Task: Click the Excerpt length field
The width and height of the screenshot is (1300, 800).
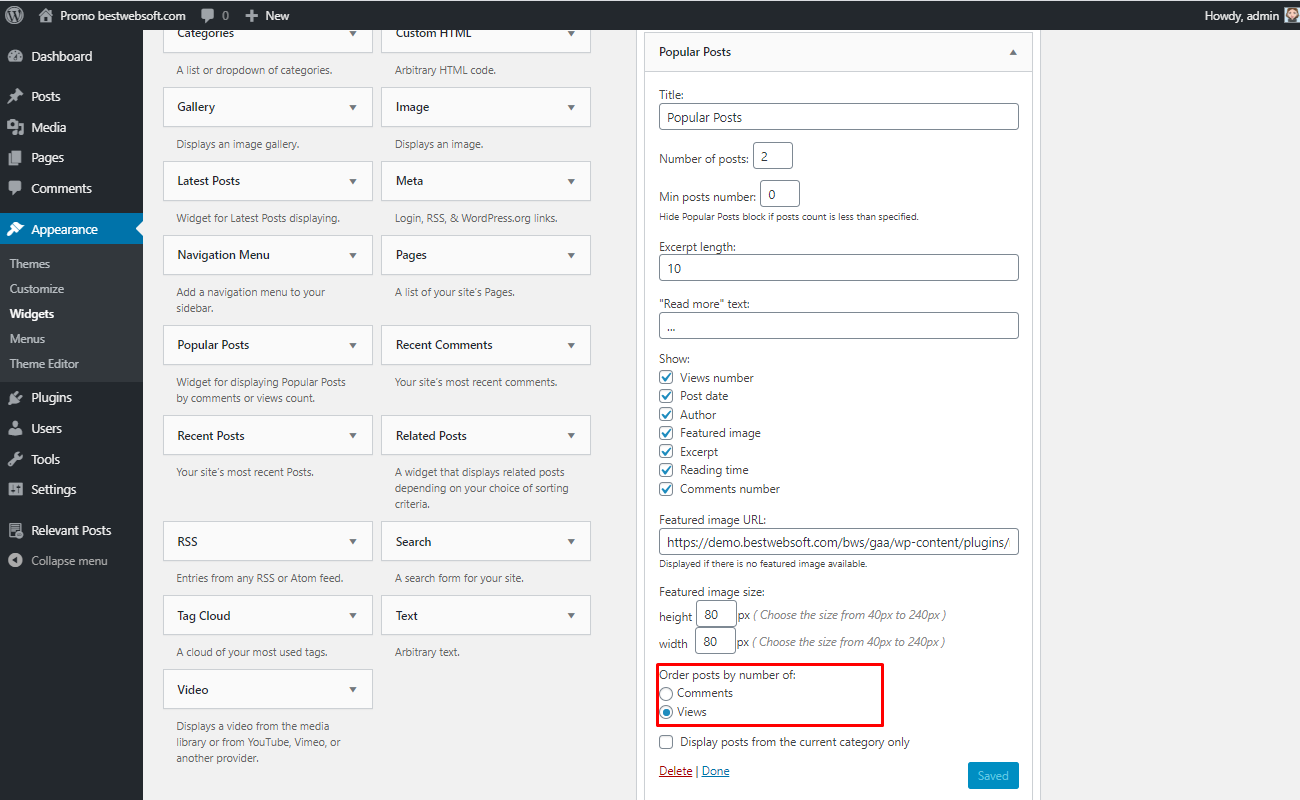Action: 839,268
